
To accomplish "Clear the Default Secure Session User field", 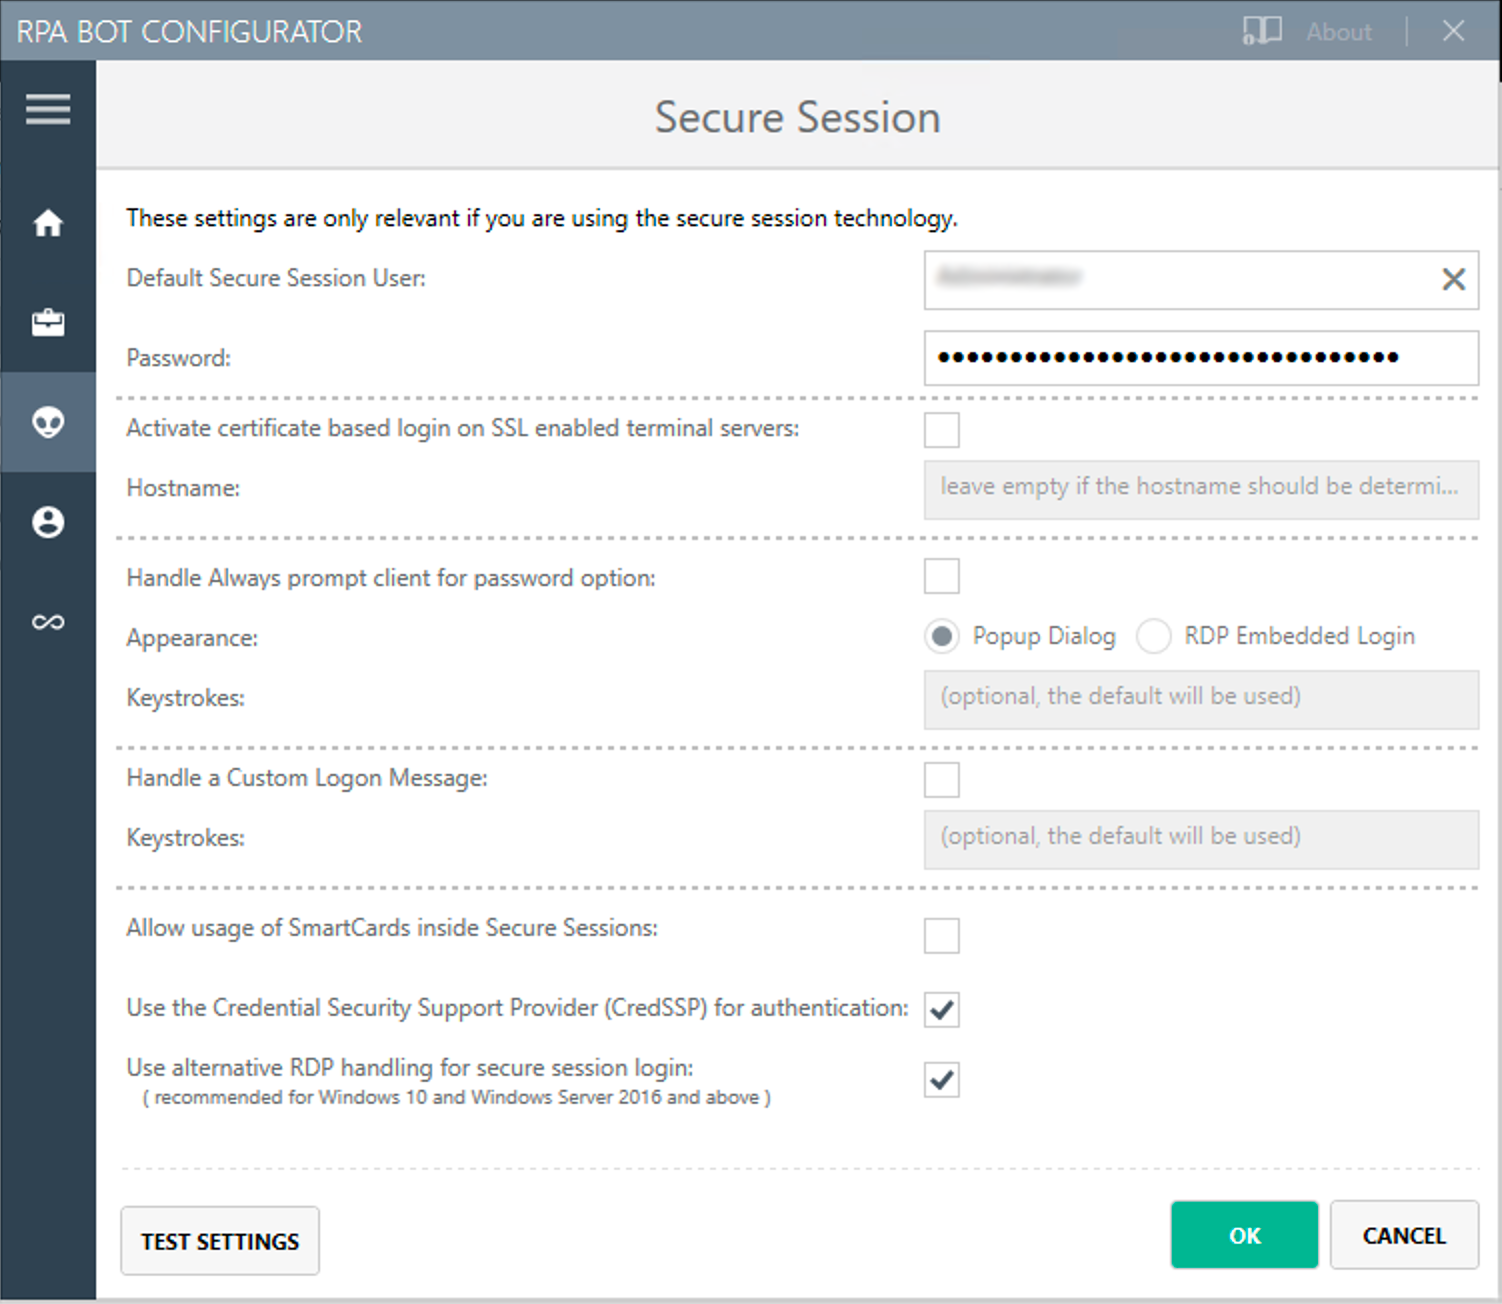I will [x=1453, y=280].
